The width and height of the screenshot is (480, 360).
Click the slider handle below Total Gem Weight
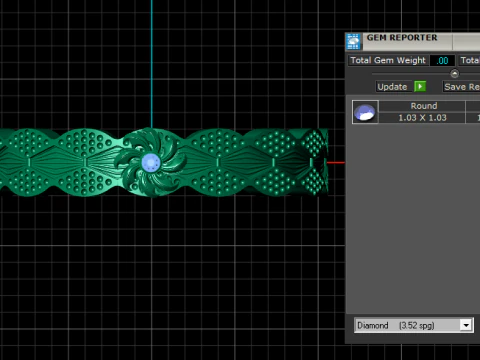point(454,73)
